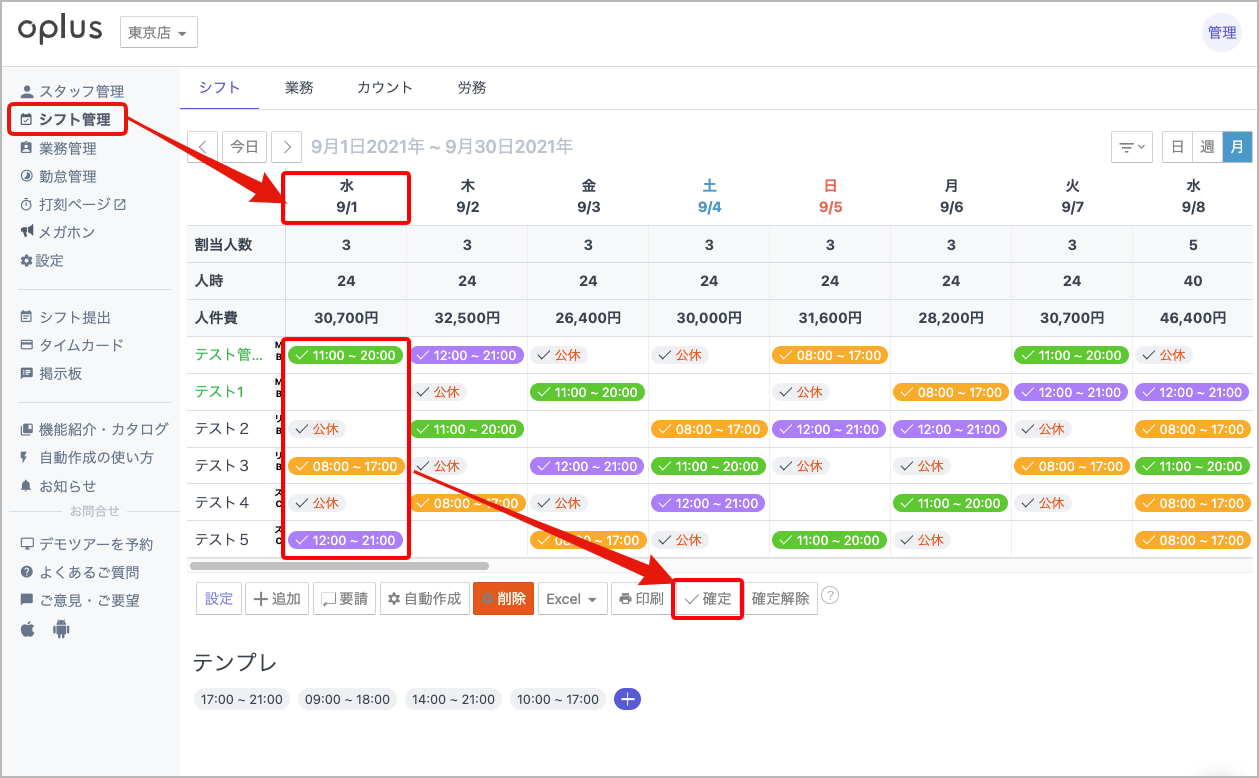
Task: Switch to 月 month view
Action: [x=1237, y=147]
